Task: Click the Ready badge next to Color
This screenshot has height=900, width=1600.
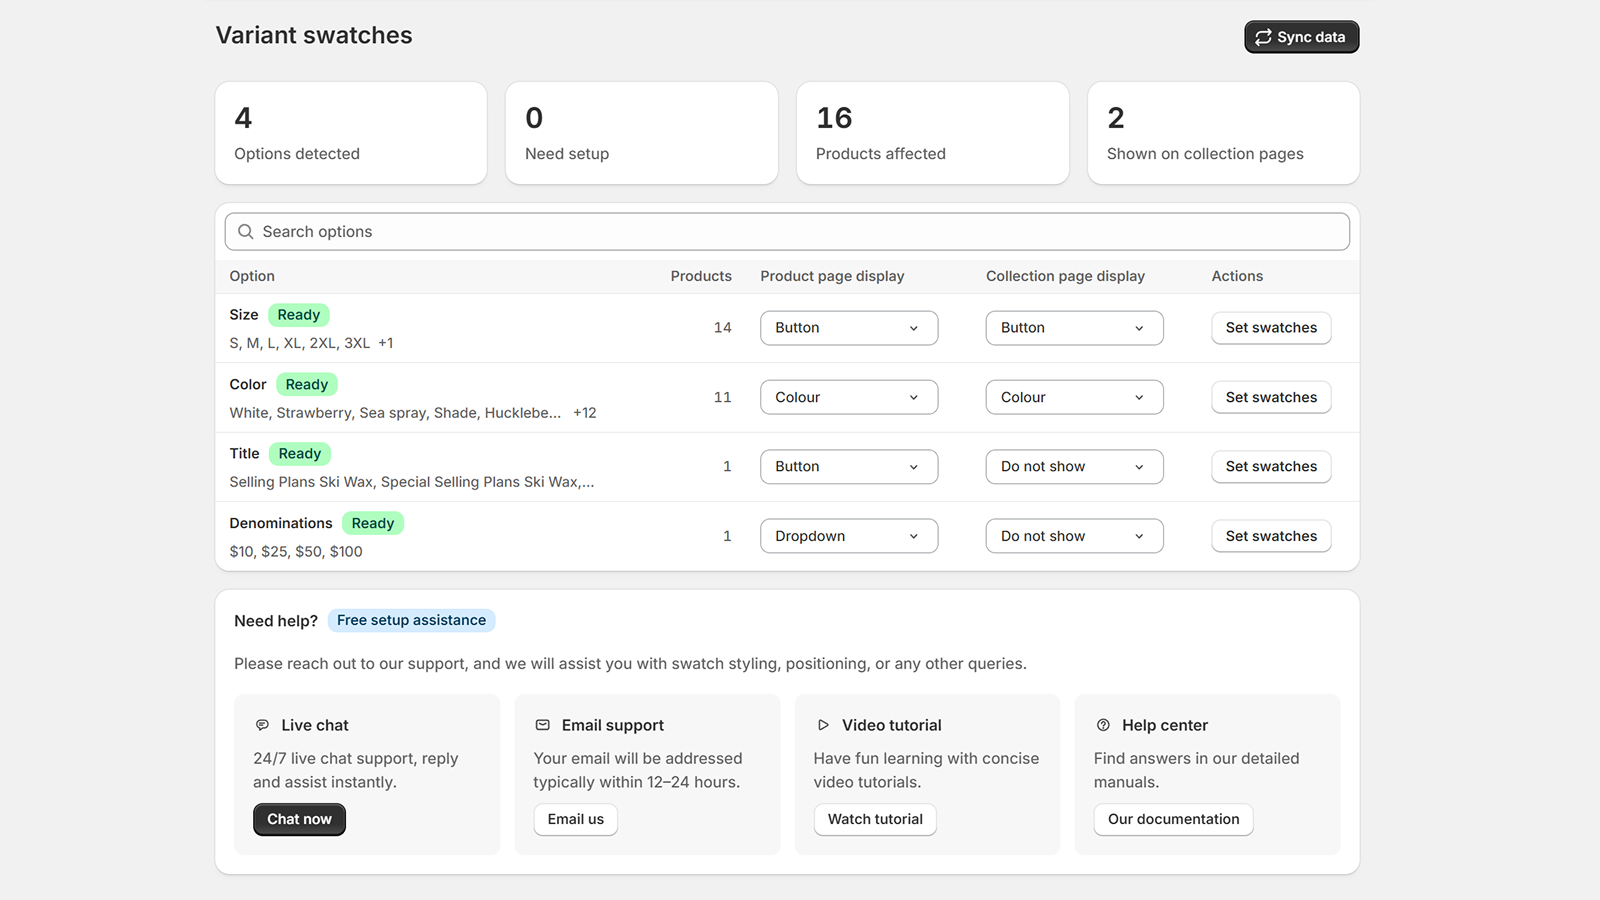Action: [307, 384]
